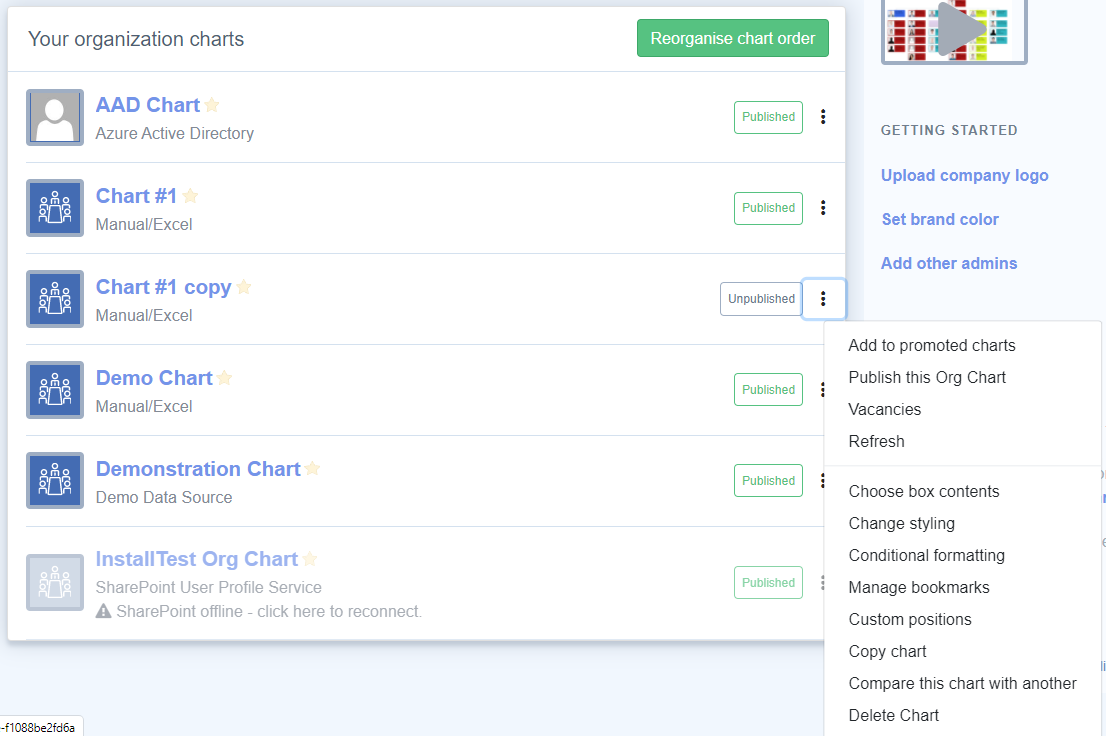Click the Demo Chart org icon
Image resolution: width=1106 pixels, height=736 pixels.
[55, 390]
